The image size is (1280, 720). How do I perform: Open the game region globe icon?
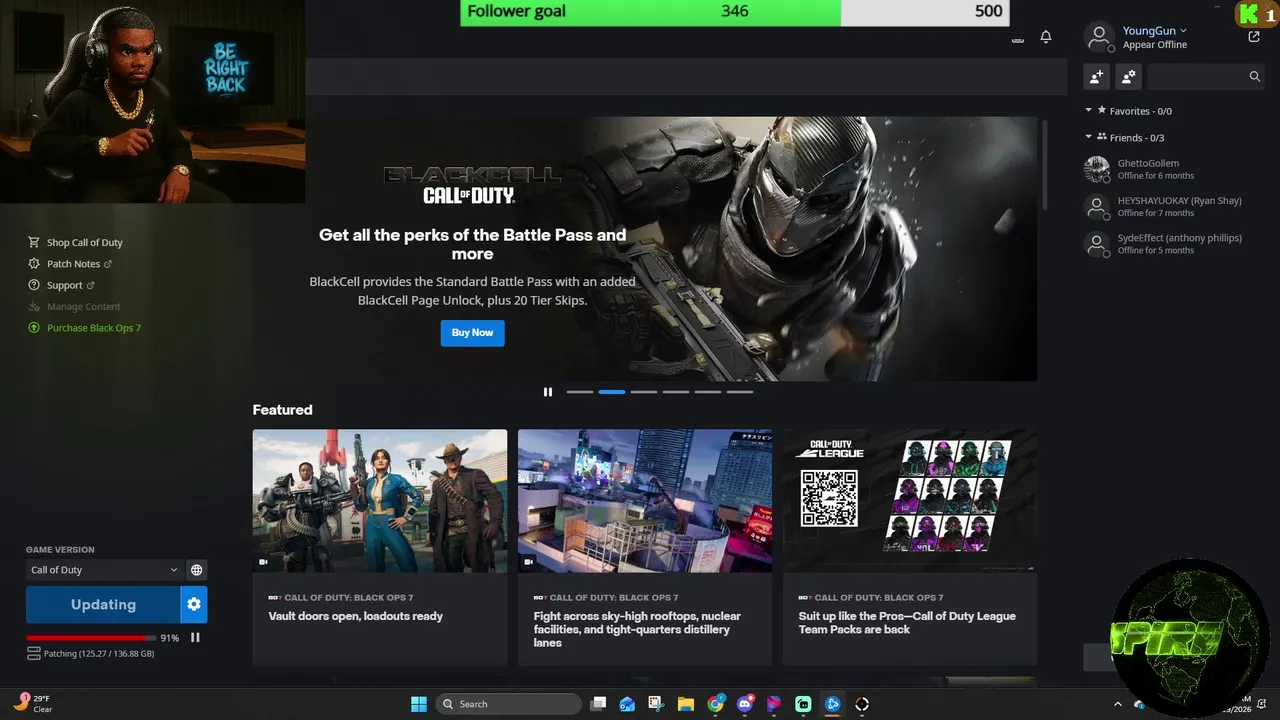pyautogui.click(x=197, y=570)
